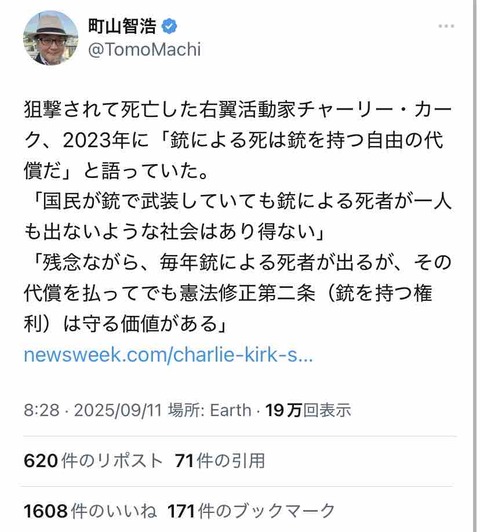The width and height of the screenshot is (480, 532).
Task: Click the line ending は守る価値がある」
Action: (125, 324)
